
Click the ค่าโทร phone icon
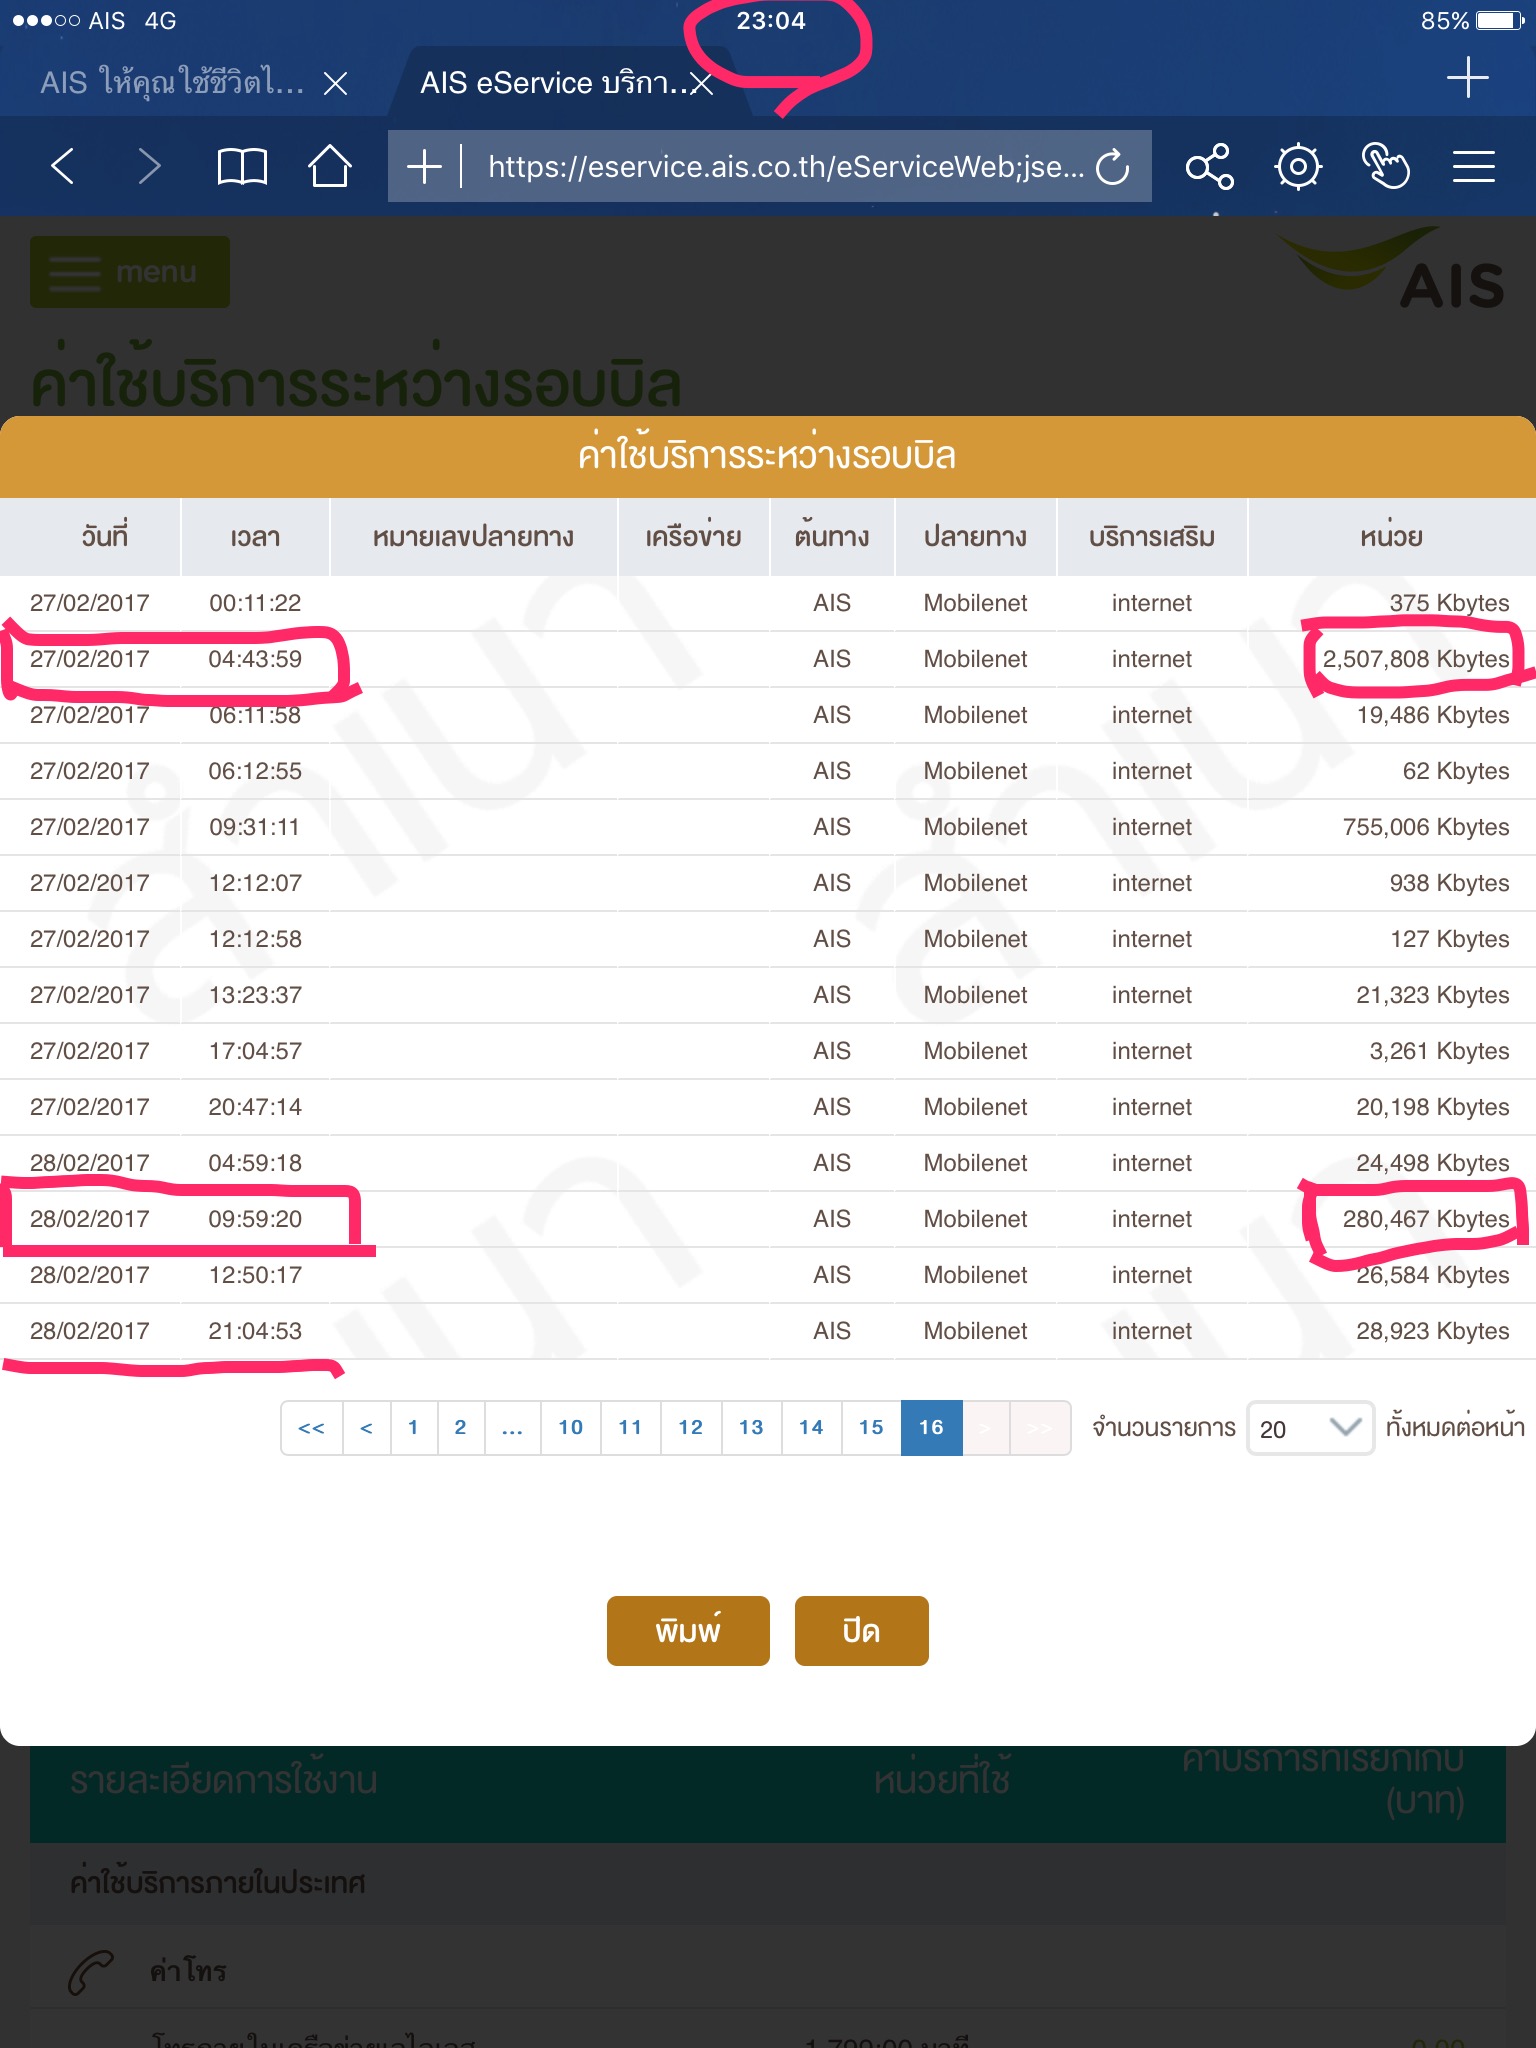coord(91,1972)
